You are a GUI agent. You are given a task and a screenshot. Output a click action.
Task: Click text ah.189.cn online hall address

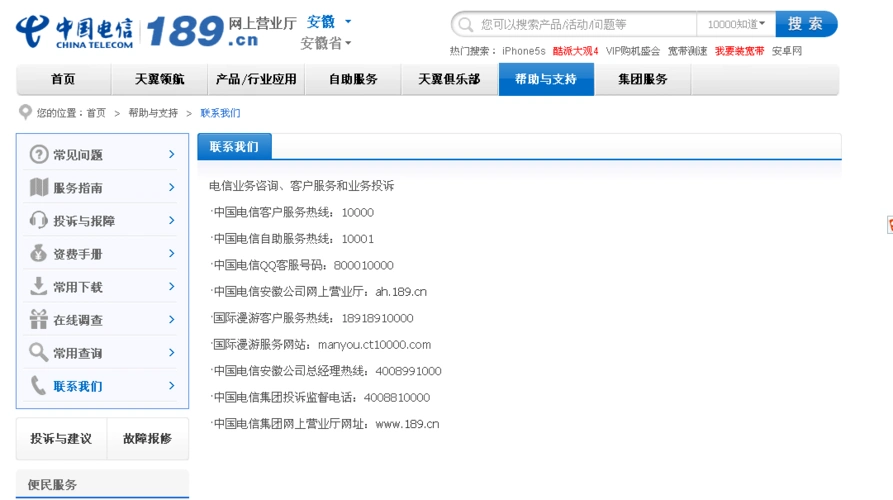tap(401, 292)
